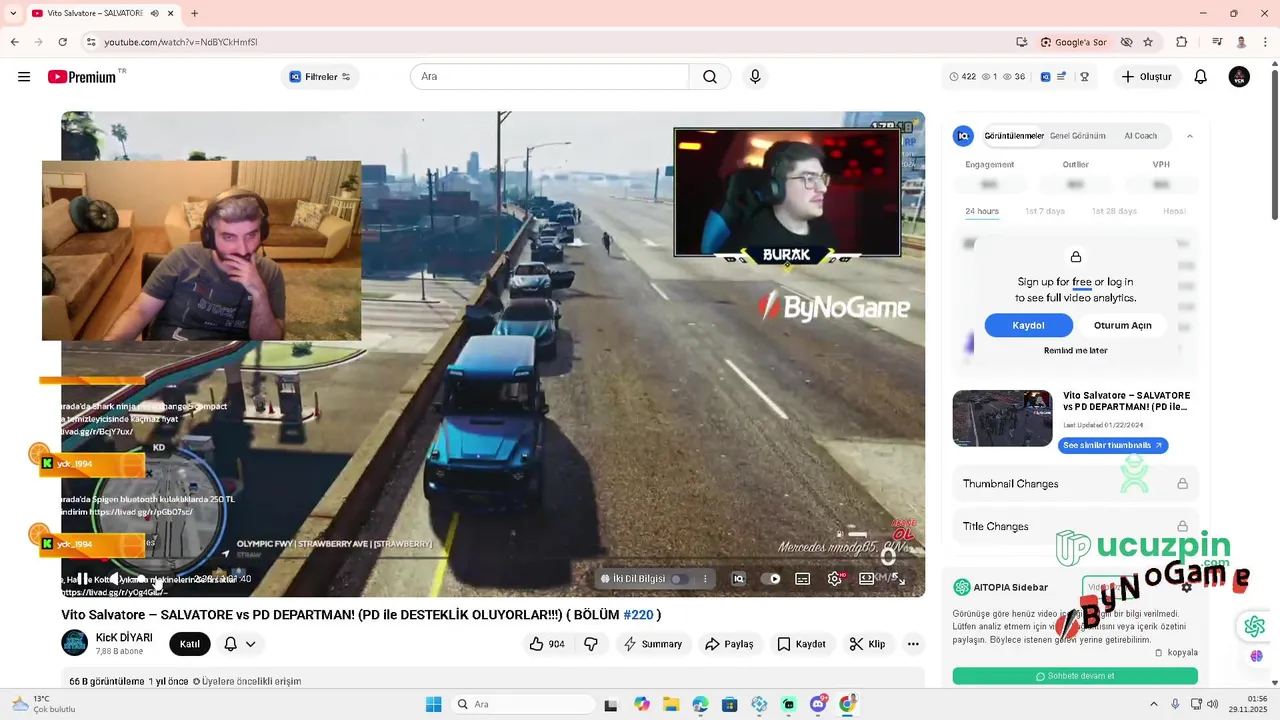Image resolution: width=1280 pixels, height=720 pixels.
Task: Open the more actions ellipsis below video
Action: [913, 644]
